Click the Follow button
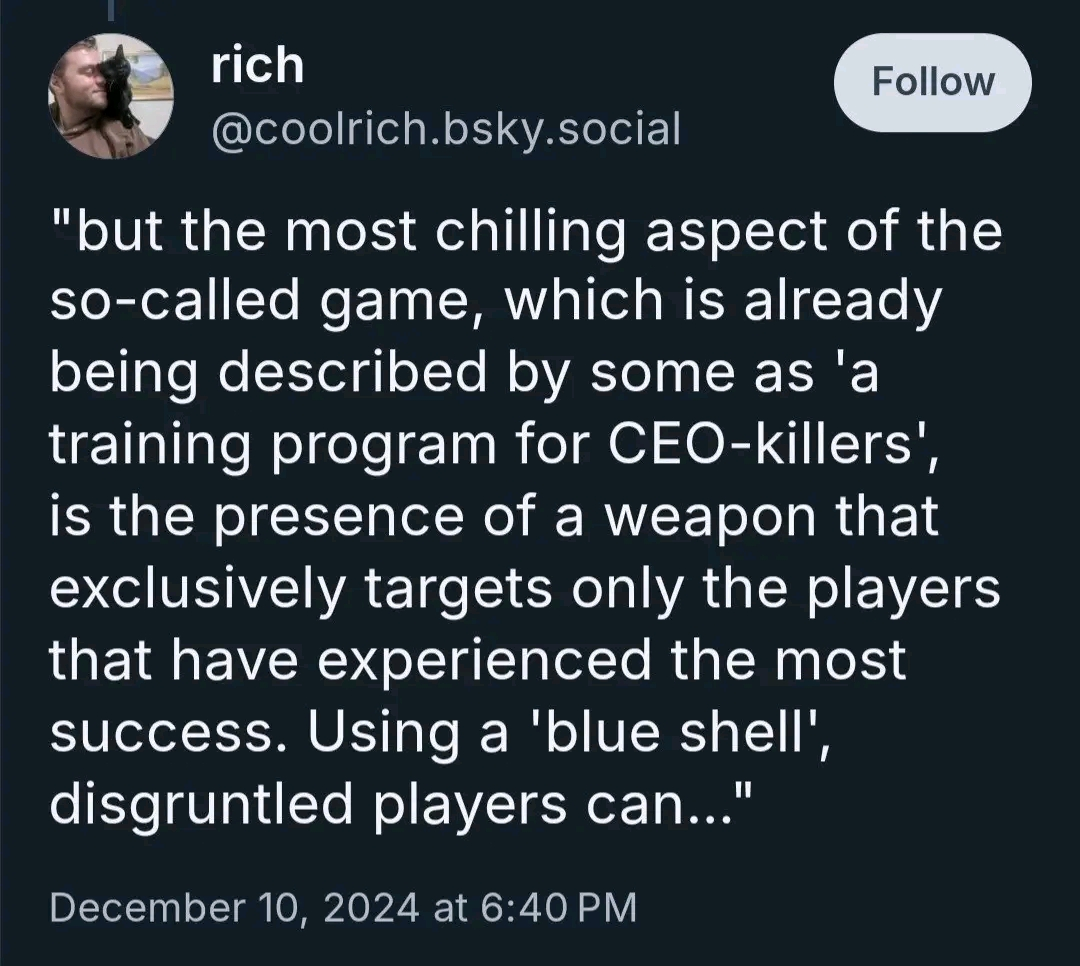This screenshot has width=1080, height=966. click(933, 83)
